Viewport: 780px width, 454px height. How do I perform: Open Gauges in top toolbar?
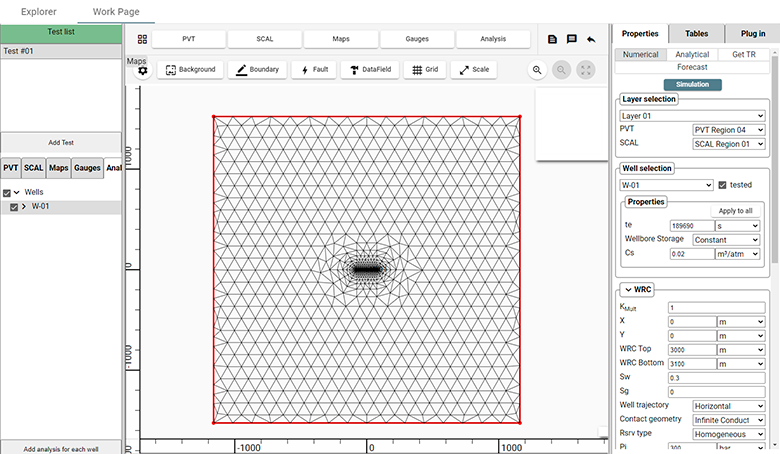point(417,39)
